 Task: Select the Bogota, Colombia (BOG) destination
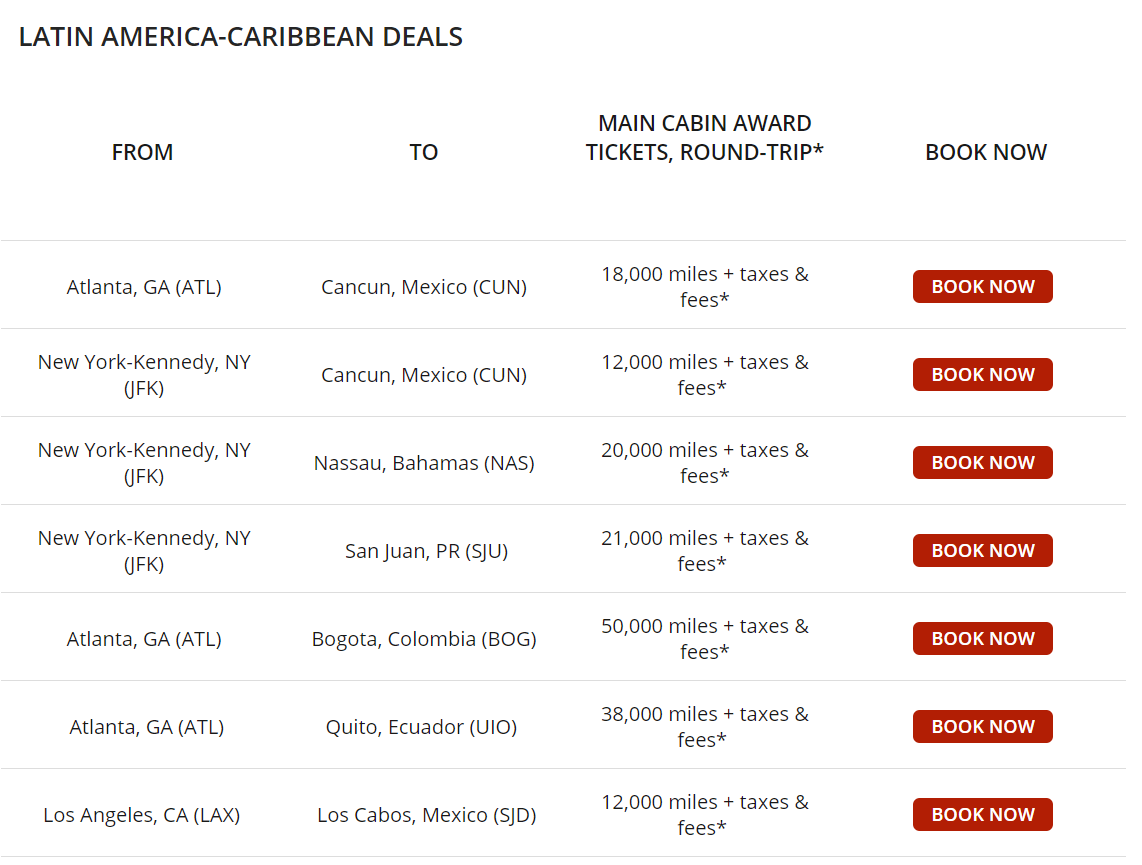(424, 639)
